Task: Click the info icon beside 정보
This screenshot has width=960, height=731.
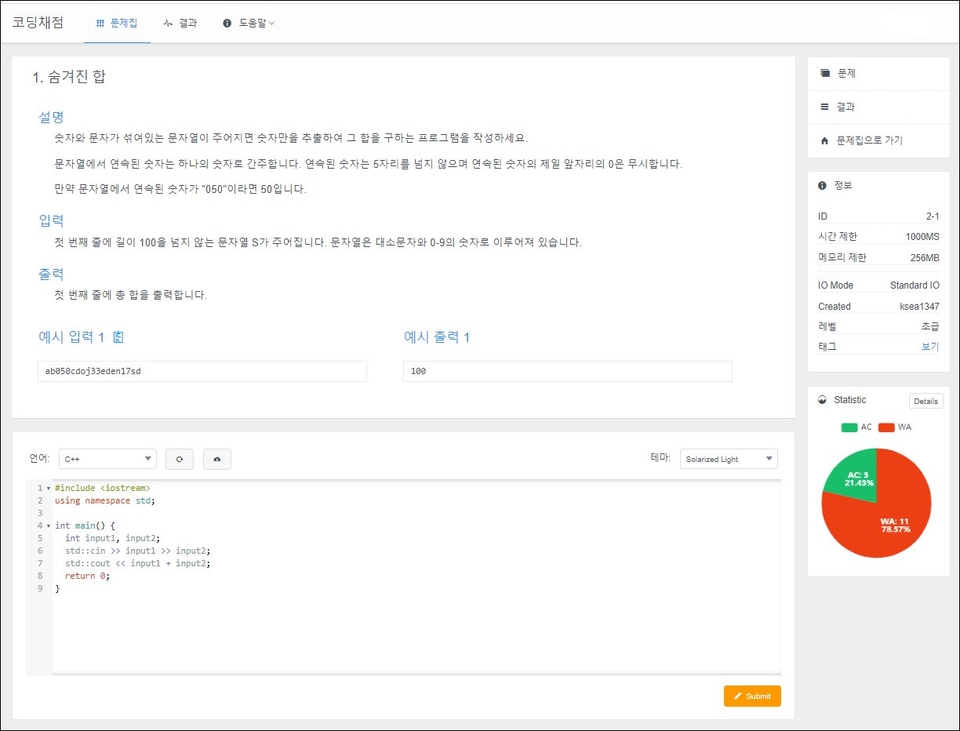Action: click(822, 186)
